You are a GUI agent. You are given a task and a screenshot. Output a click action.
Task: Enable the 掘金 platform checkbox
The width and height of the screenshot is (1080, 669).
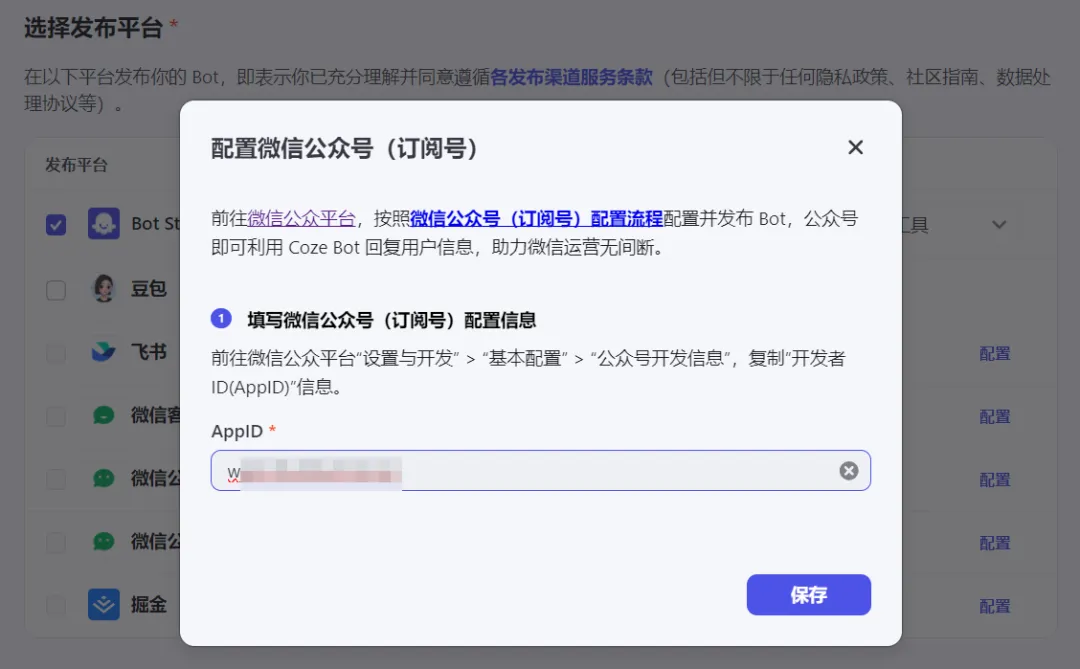coord(56,605)
